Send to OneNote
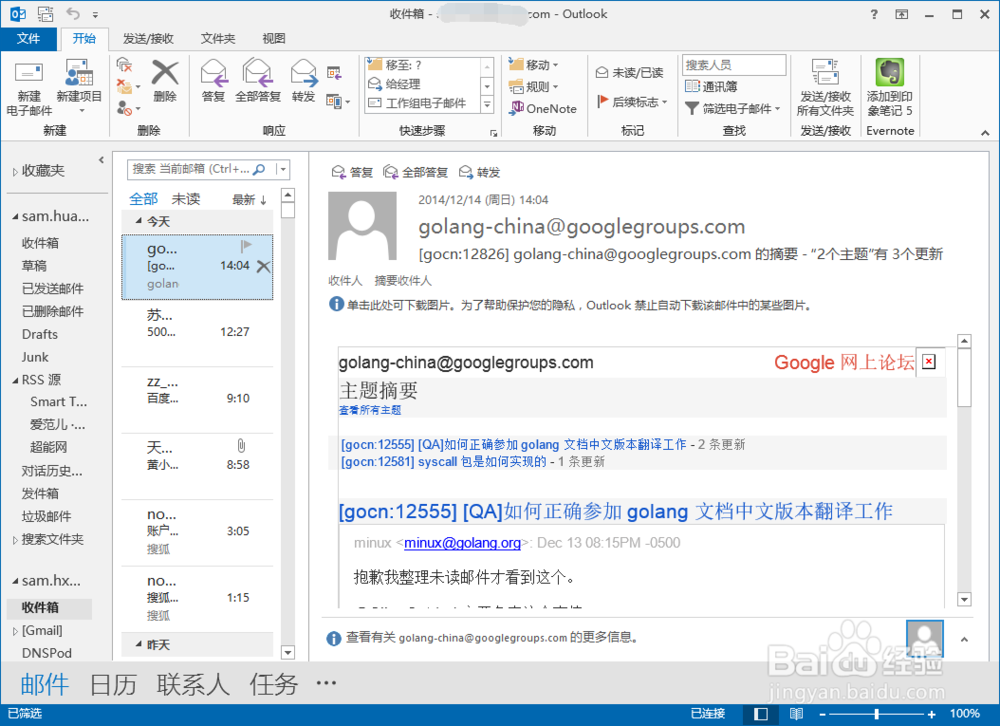The height and width of the screenshot is (726, 1000). 543,108
